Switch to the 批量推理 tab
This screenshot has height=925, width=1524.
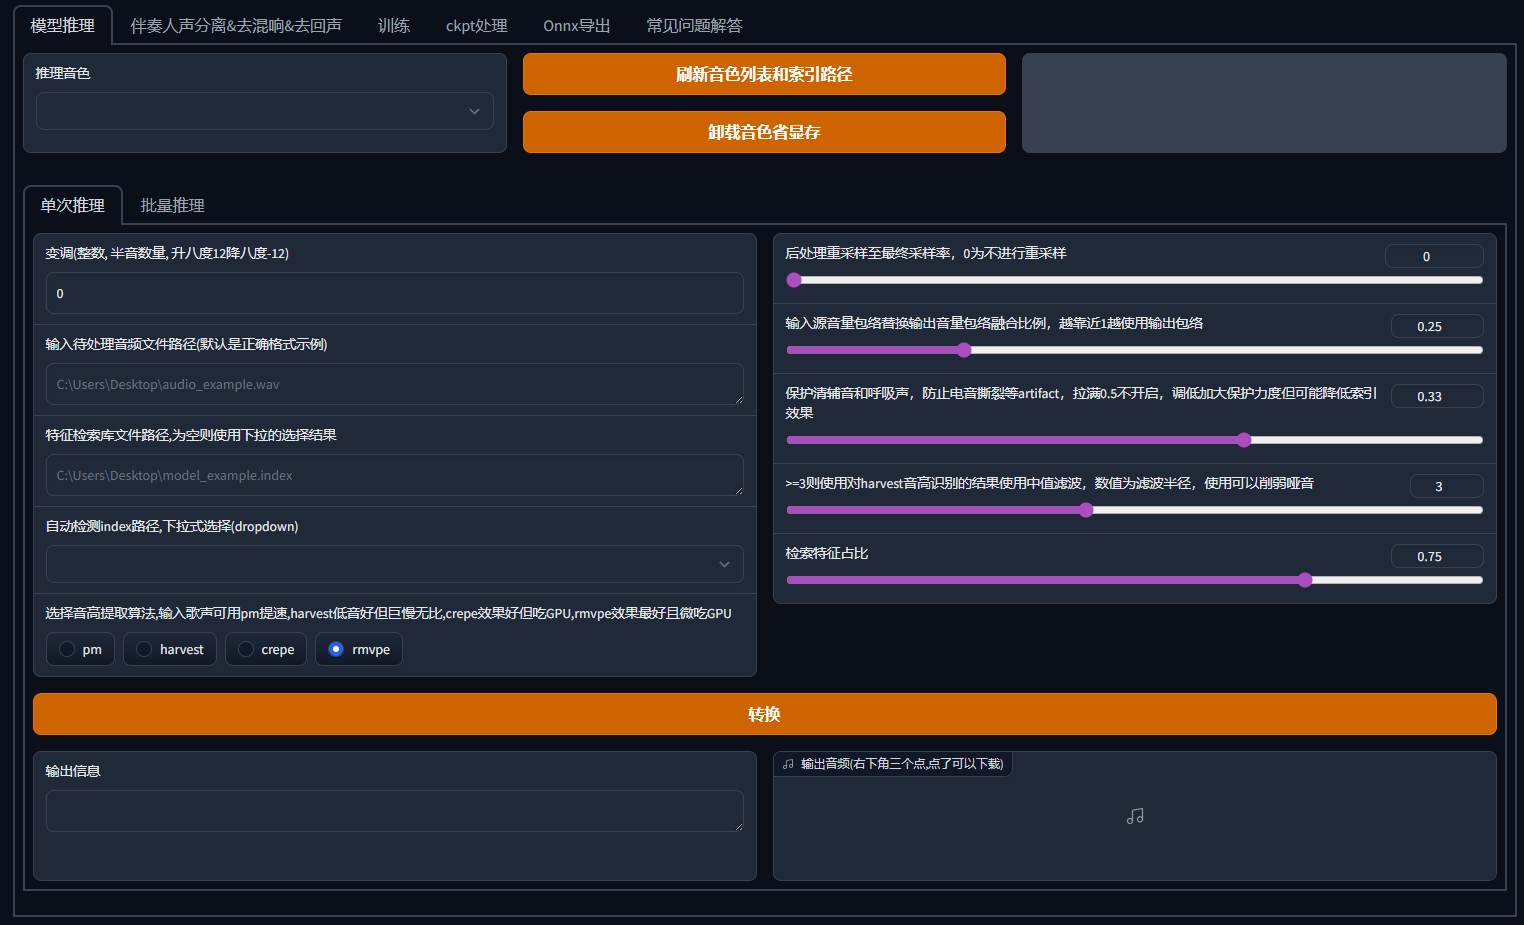point(172,205)
